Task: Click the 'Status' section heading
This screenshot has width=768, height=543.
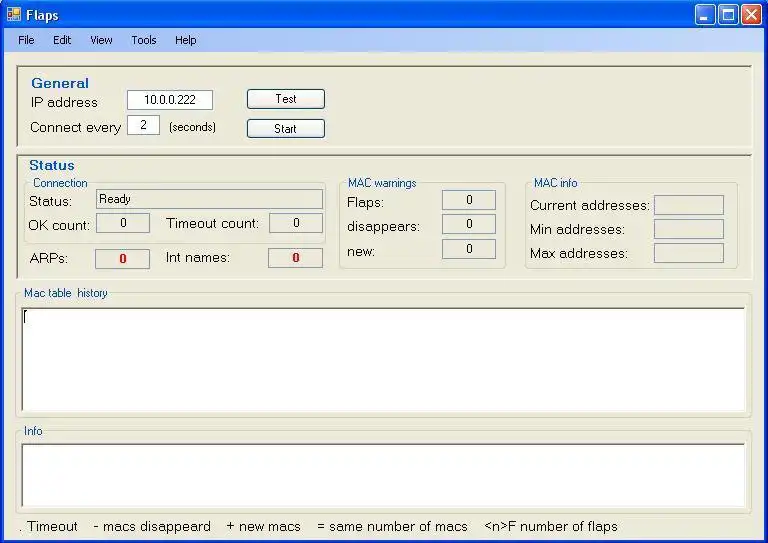Action: pos(52,165)
